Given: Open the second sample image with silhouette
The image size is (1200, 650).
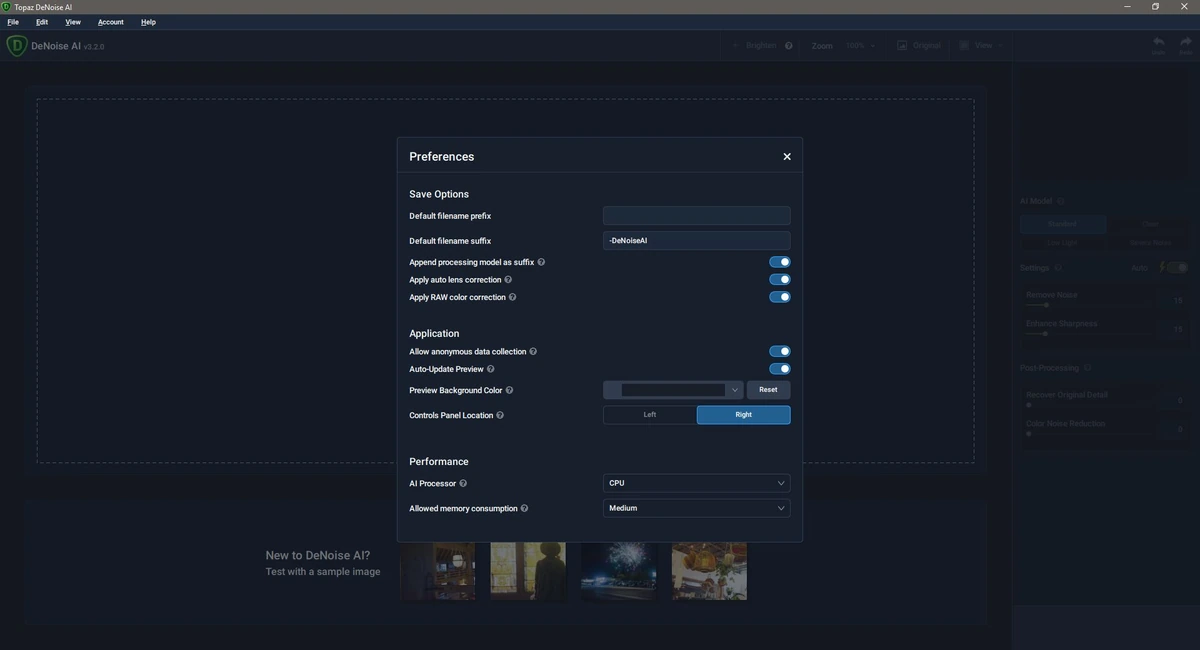Looking at the screenshot, I should (x=528, y=571).
